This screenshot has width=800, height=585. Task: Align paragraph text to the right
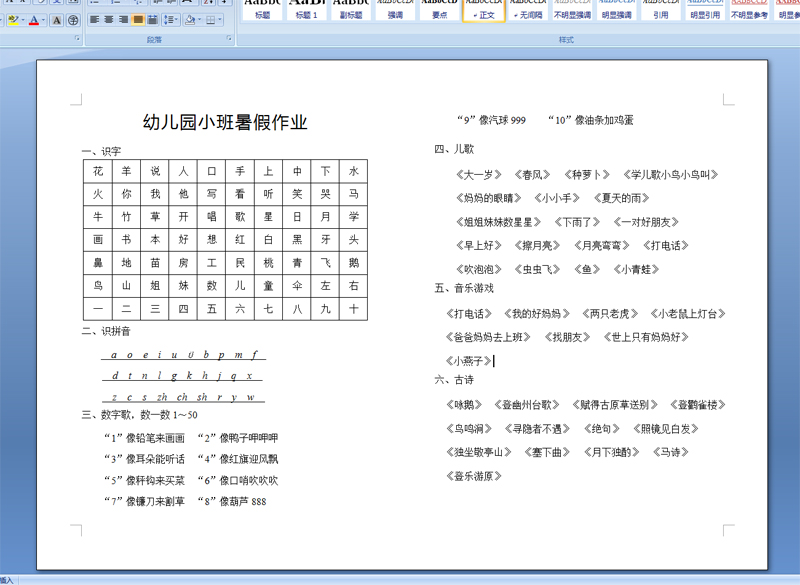[x=123, y=20]
